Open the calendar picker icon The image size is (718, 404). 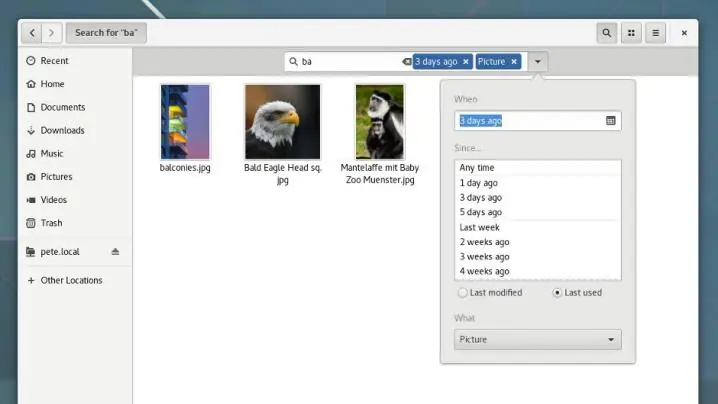point(610,120)
